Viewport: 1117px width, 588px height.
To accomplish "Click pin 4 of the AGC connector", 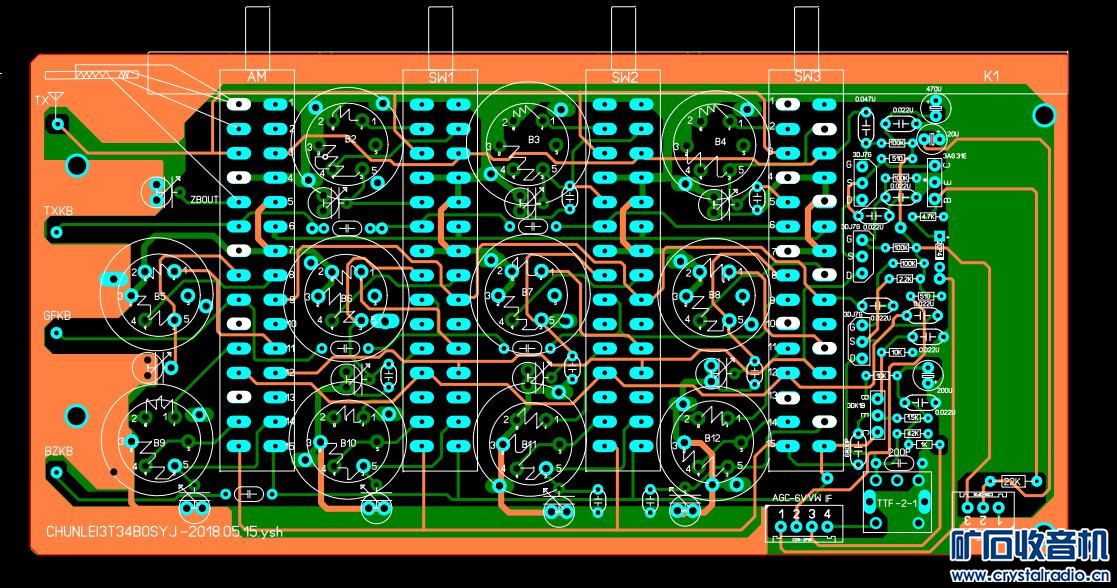I will (x=827, y=527).
